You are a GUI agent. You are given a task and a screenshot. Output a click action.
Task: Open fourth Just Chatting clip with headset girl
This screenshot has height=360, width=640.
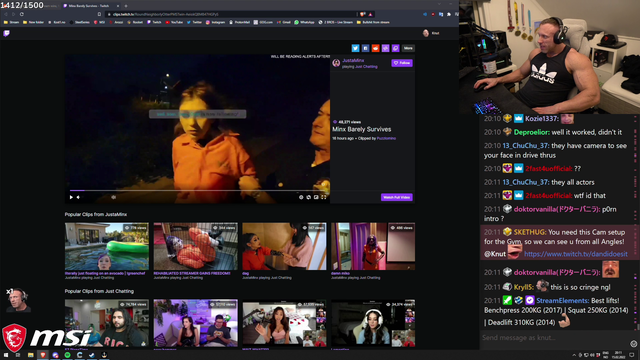[373, 323]
